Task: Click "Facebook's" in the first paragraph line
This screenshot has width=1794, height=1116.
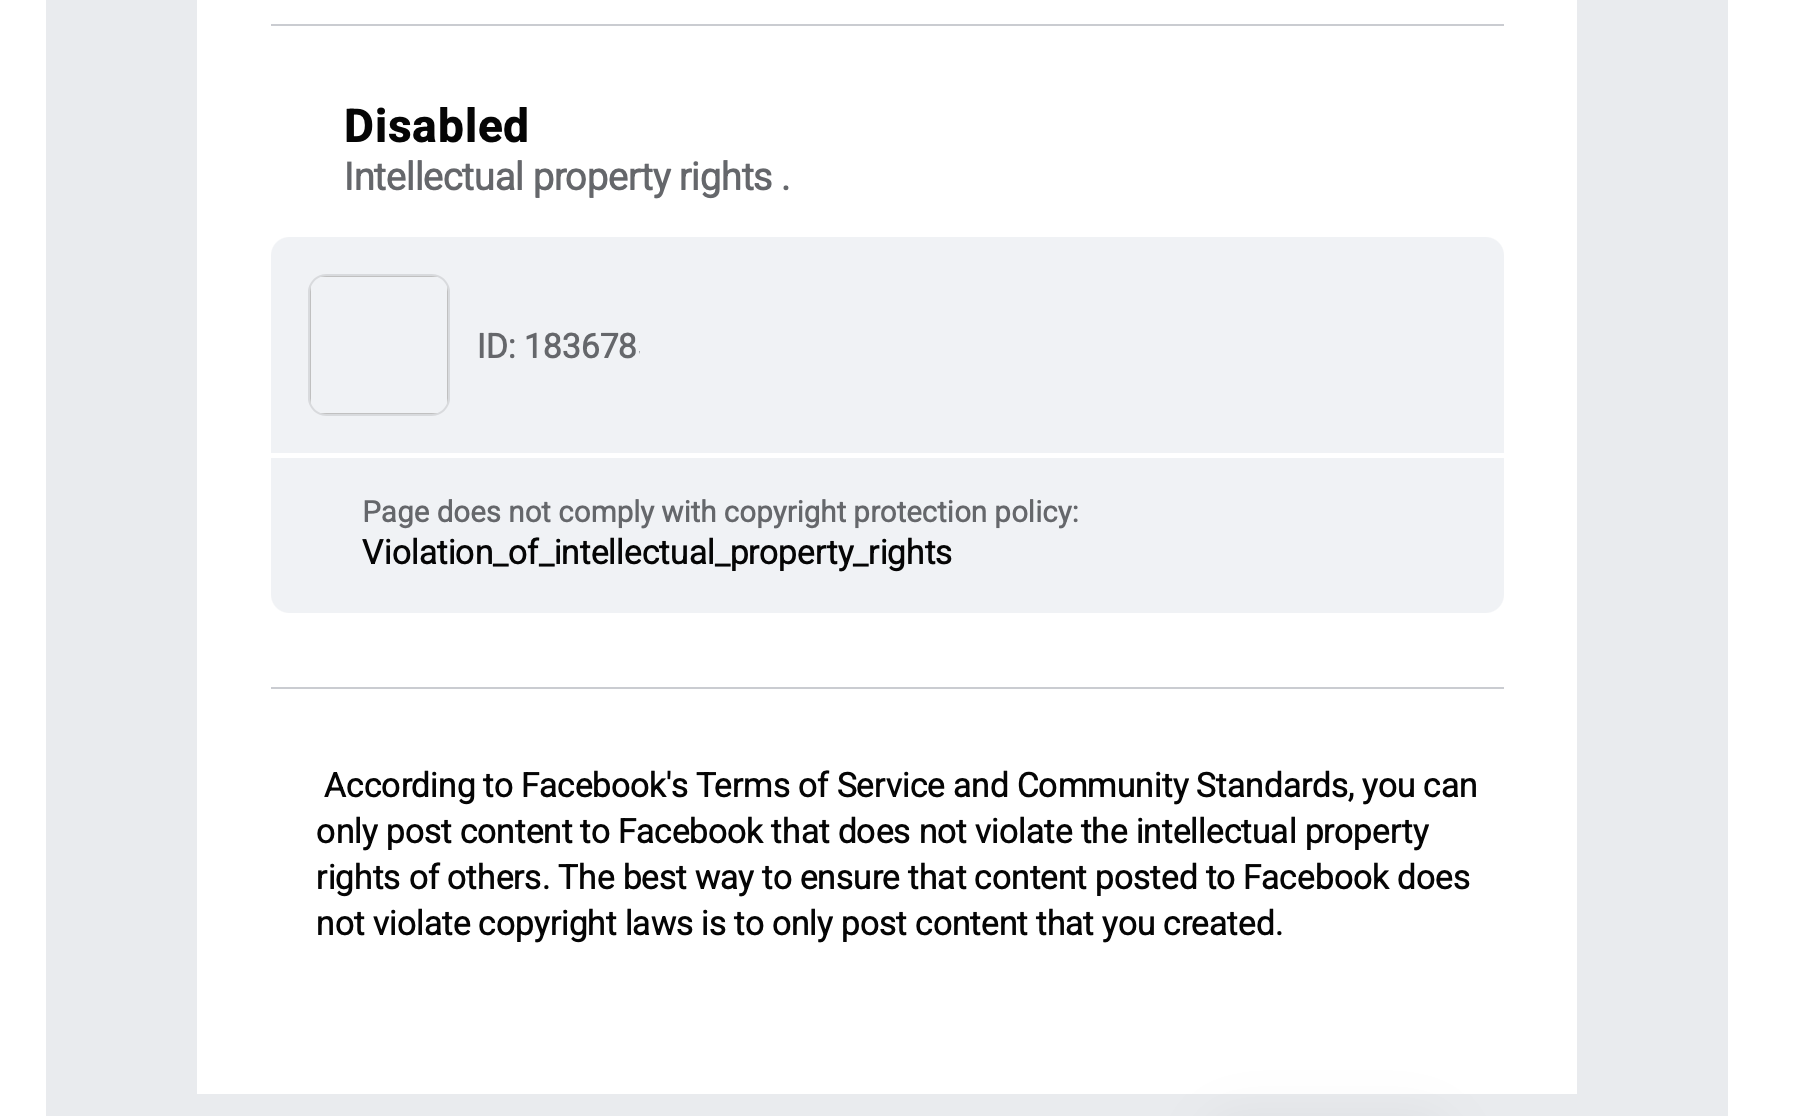Action: [604, 786]
